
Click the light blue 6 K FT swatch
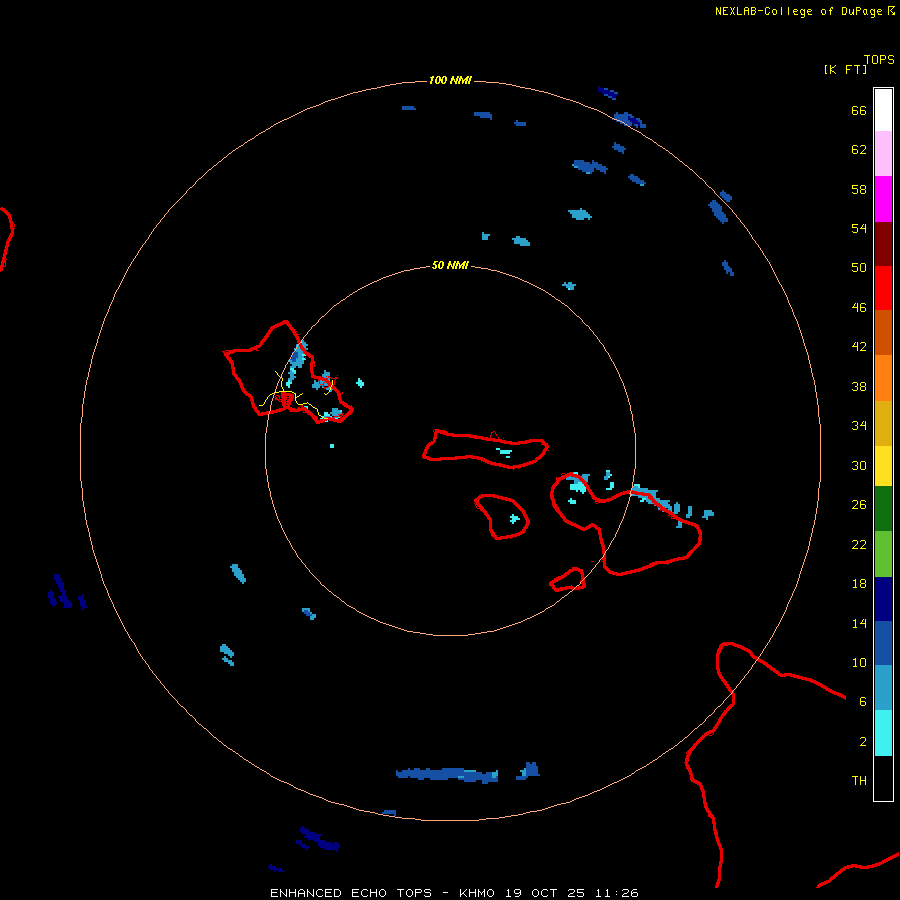(x=883, y=688)
